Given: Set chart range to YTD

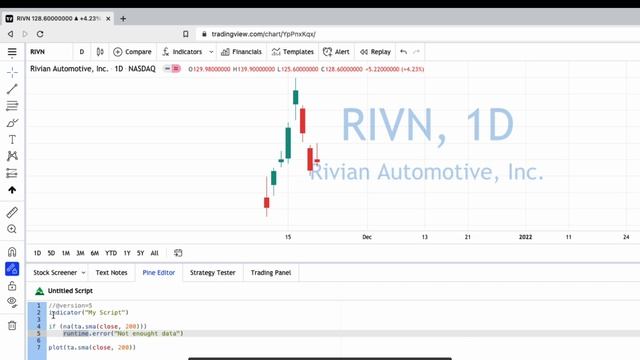Looking at the screenshot, I should click(111, 253).
